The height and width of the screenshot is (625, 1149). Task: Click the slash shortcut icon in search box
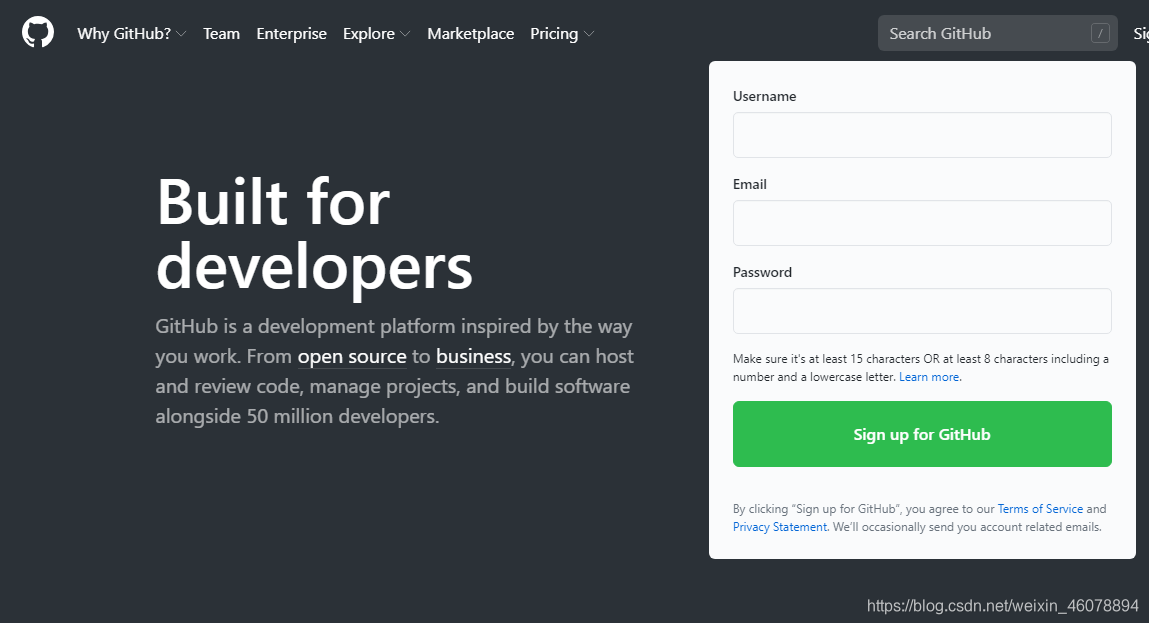[1100, 33]
